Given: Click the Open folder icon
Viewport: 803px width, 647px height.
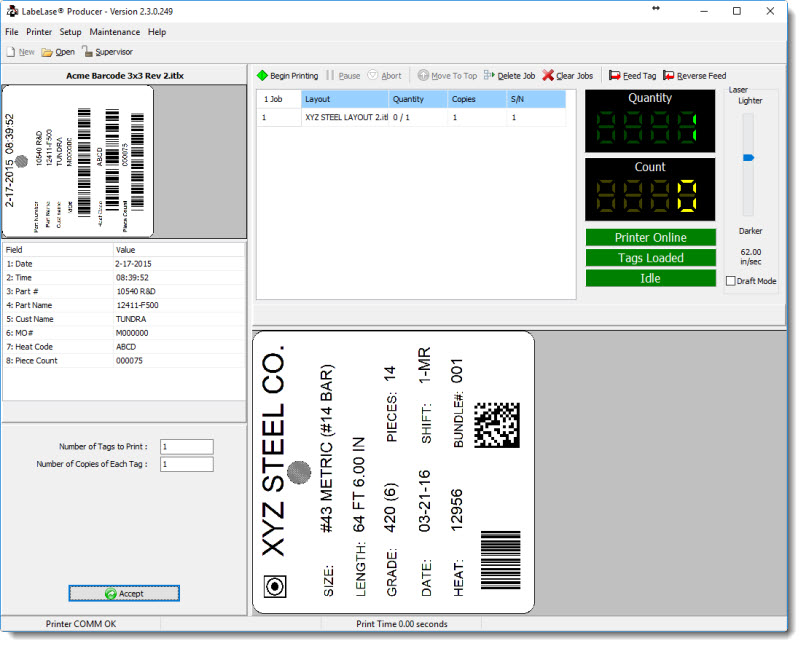Looking at the screenshot, I should click(47, 52).
